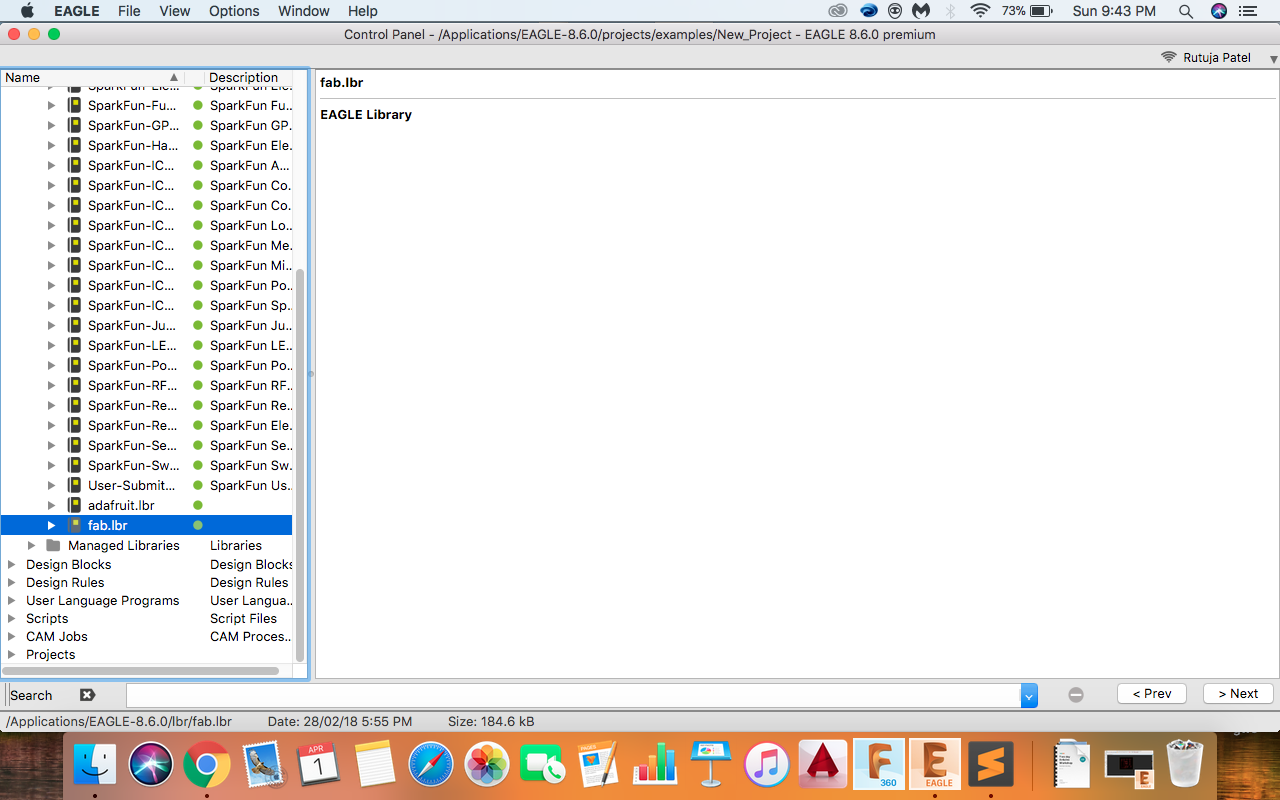Expand the adafruit.lbr library tree item
1280x800 pixels.
(x=52, y=505)
